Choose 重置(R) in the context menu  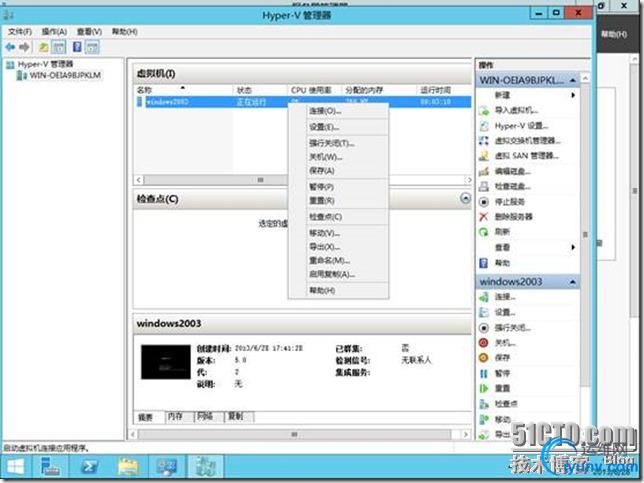click(338, 201)
